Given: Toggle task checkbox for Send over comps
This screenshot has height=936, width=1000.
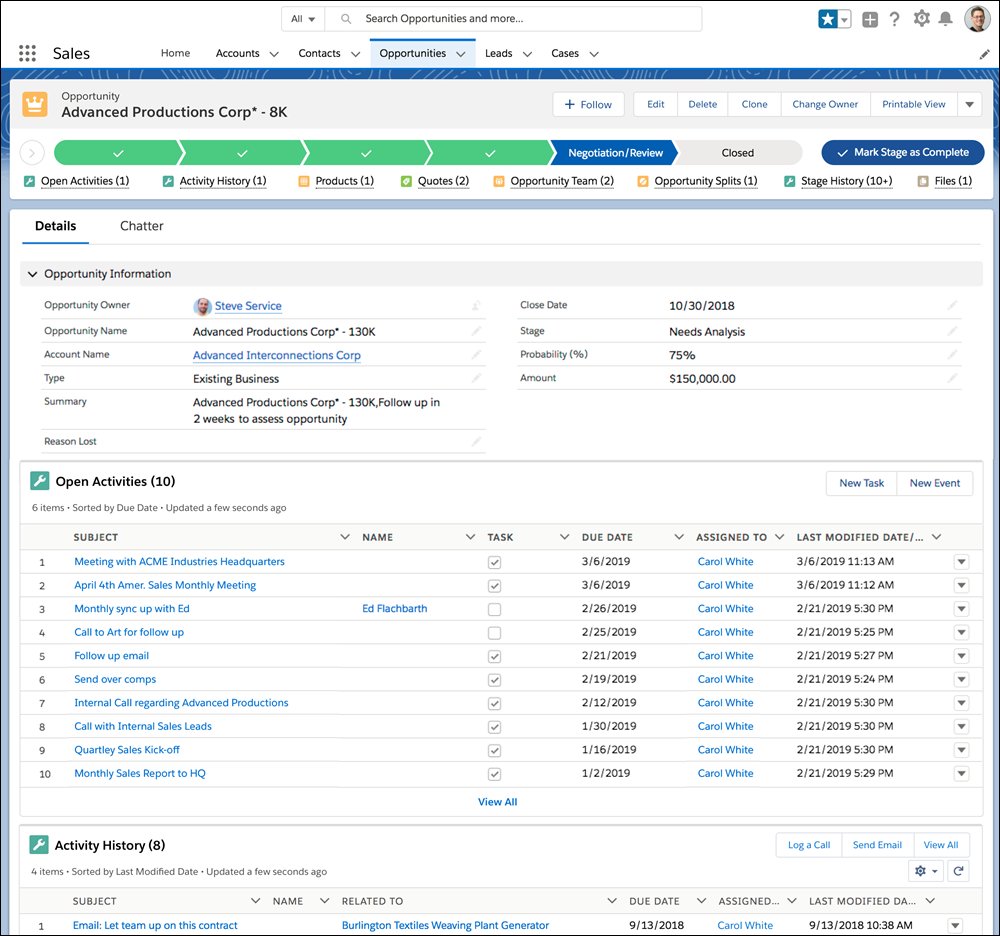Looking at the screenshot, I should [494, 680].
